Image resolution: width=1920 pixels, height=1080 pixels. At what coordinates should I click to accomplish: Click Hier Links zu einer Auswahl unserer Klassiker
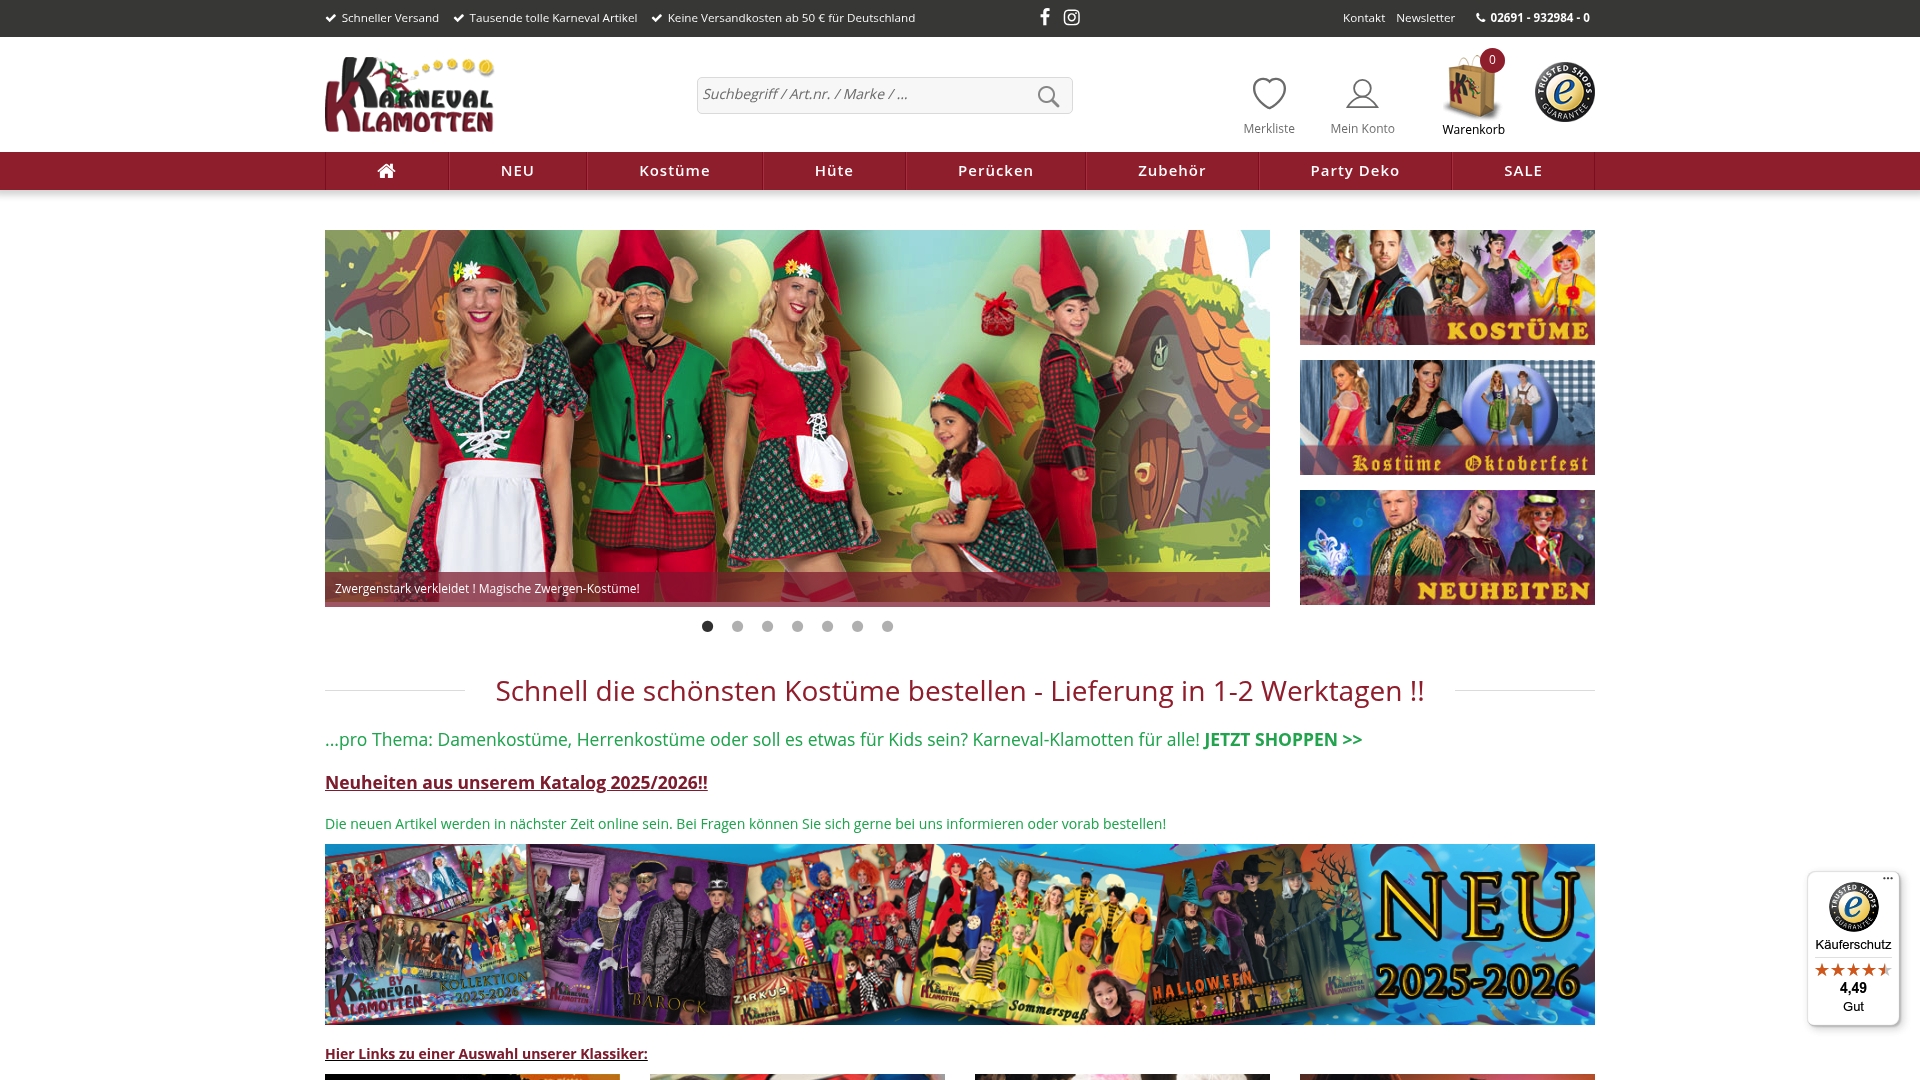point(486,1054)
